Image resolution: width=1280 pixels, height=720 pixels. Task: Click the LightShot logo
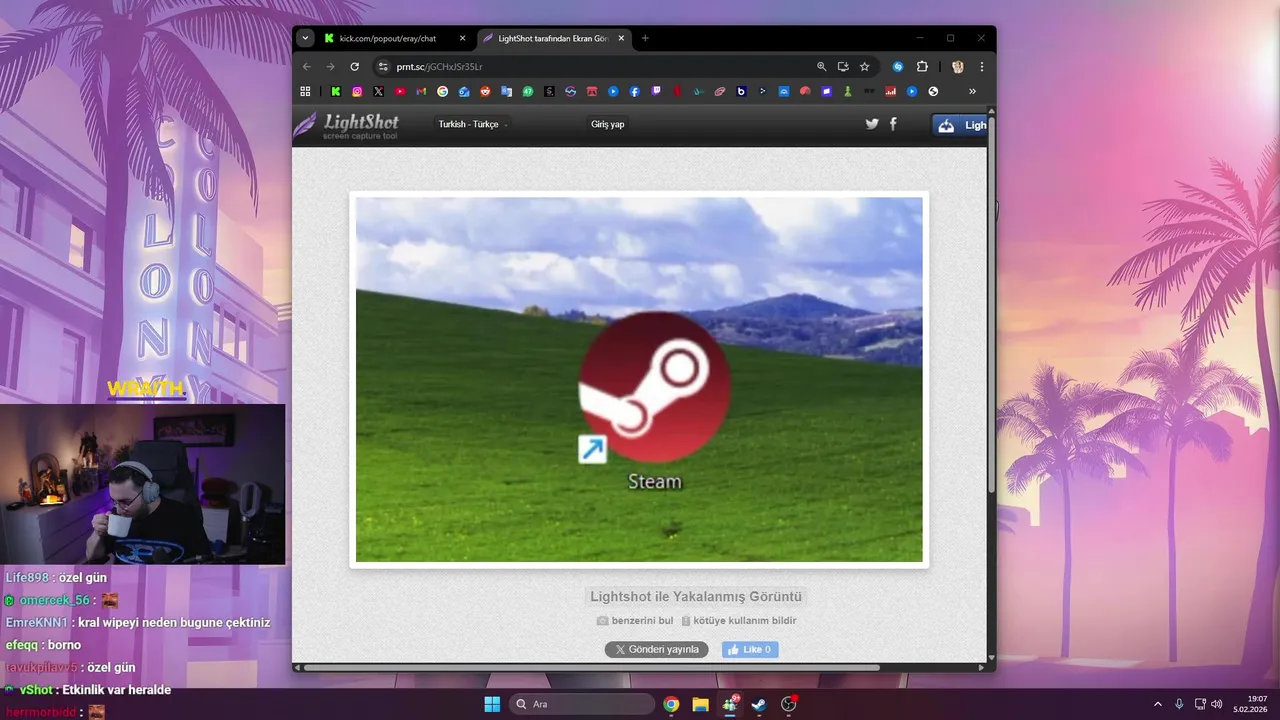(x=346, y=126)
